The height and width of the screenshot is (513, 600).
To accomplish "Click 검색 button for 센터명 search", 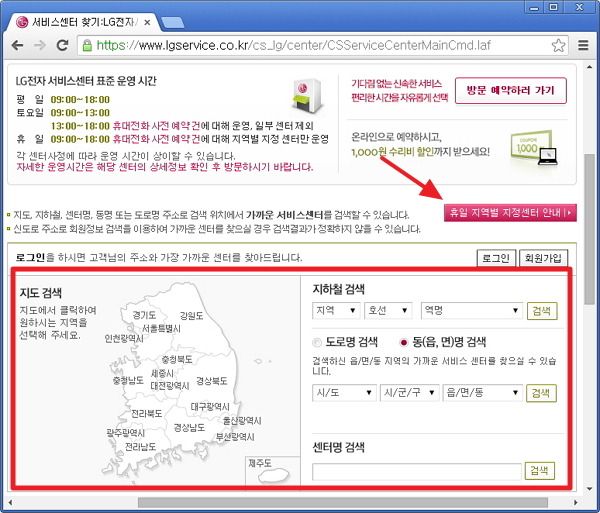I will [x=540, y=471].
